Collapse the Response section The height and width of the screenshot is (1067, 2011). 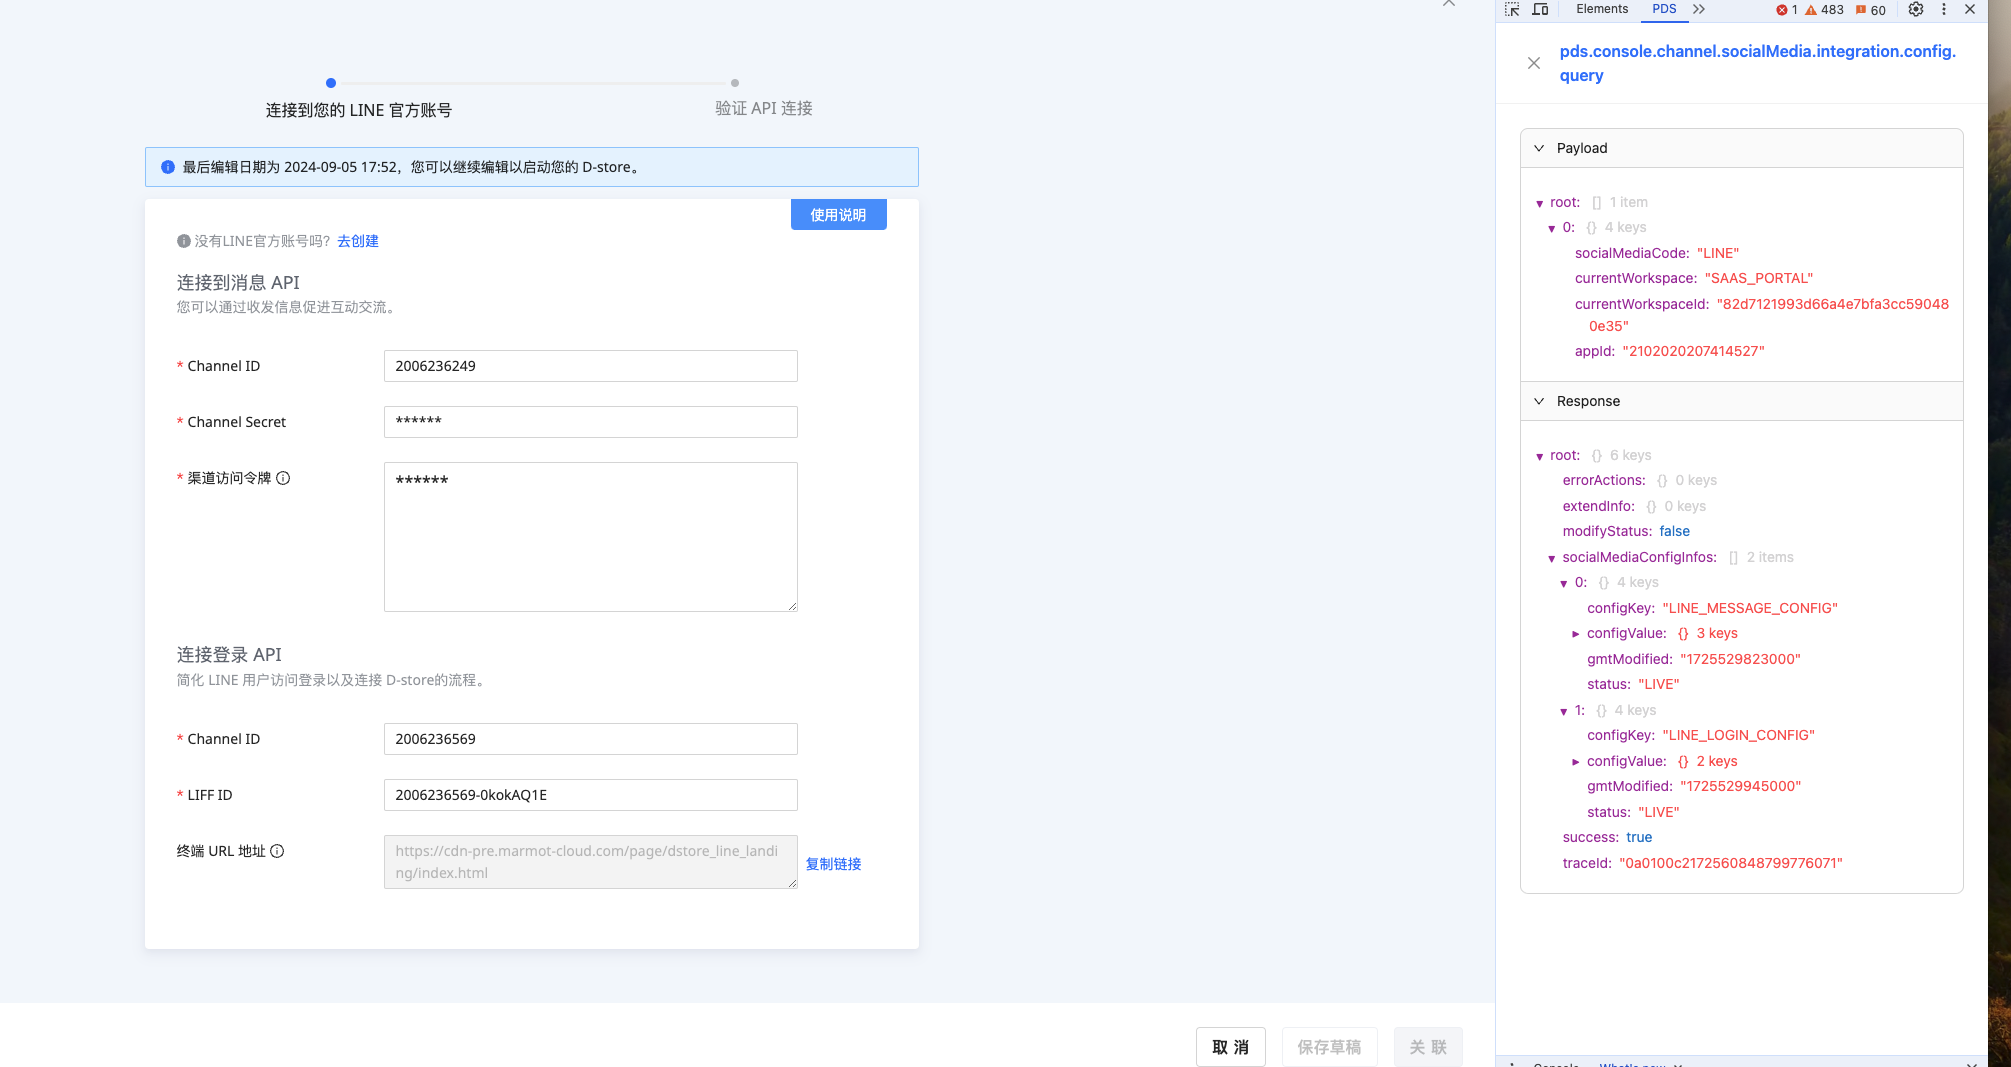click(x=1539, y=401)
